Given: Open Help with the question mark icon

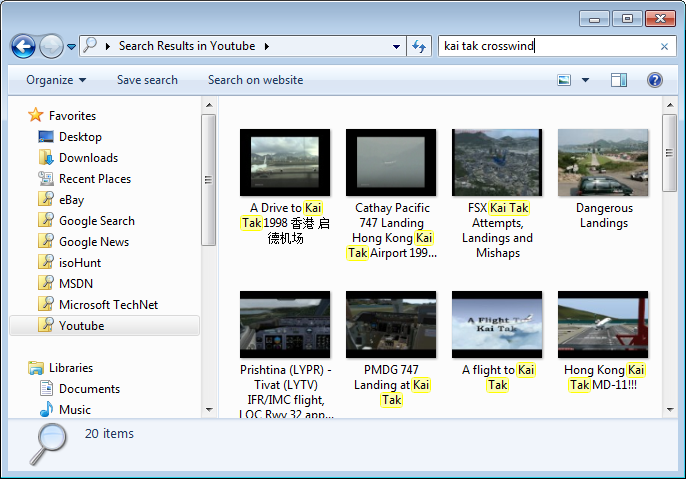Looking at the screenshot, I should tap(654, 80).
